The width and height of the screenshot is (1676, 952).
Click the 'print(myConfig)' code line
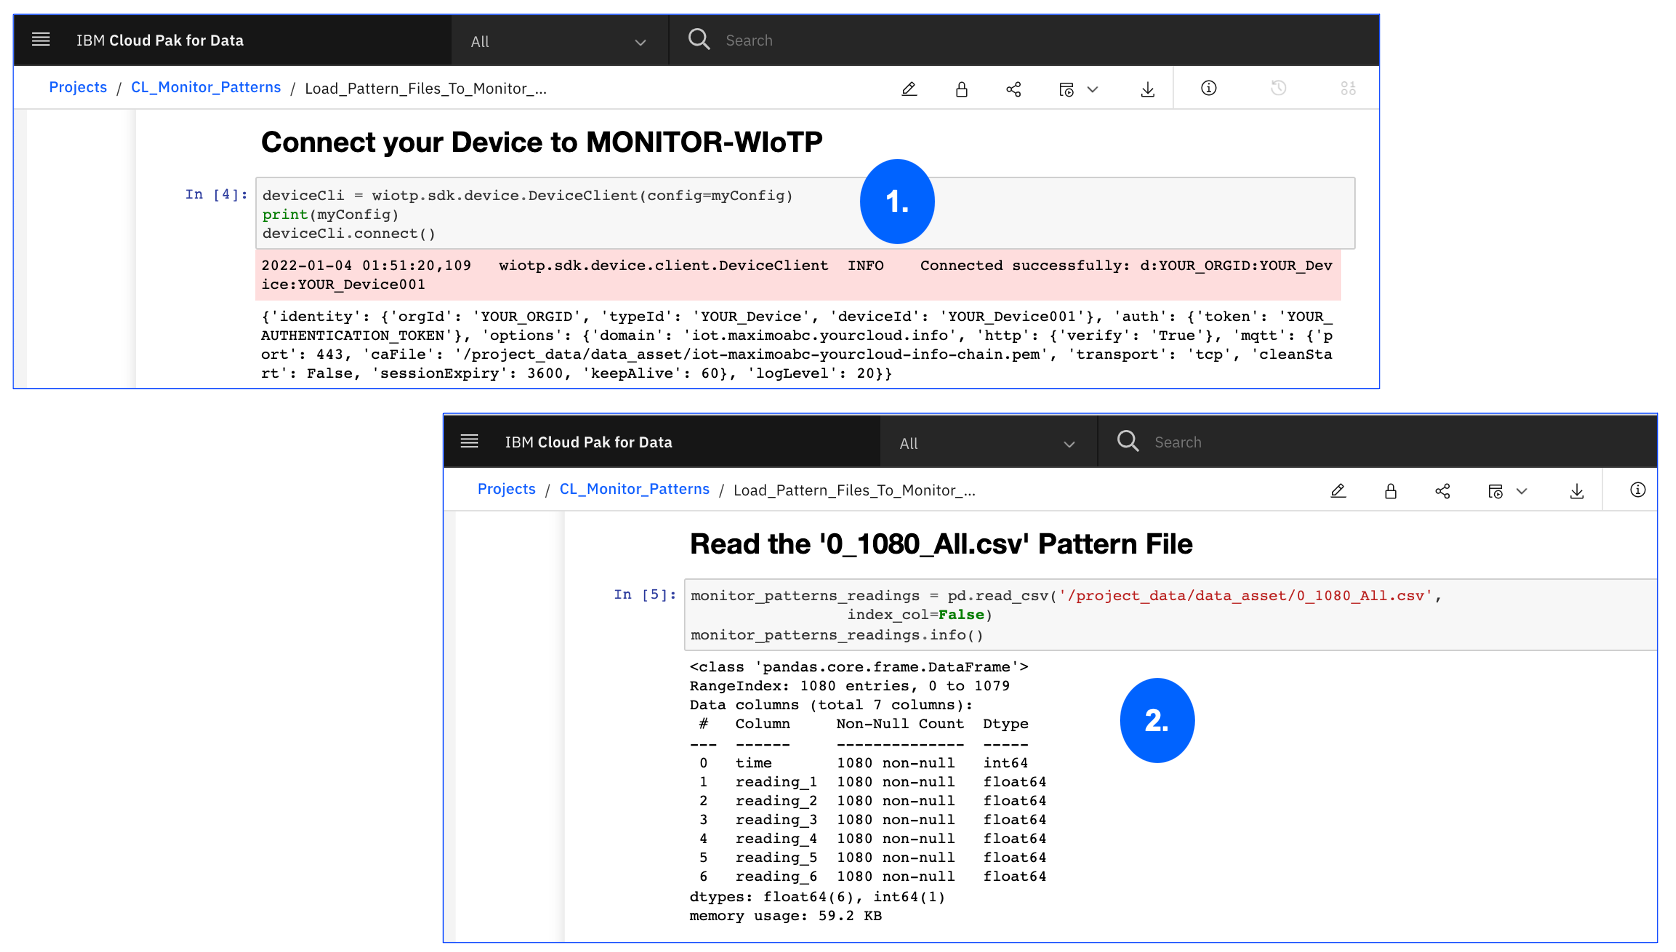click(331, 214)
